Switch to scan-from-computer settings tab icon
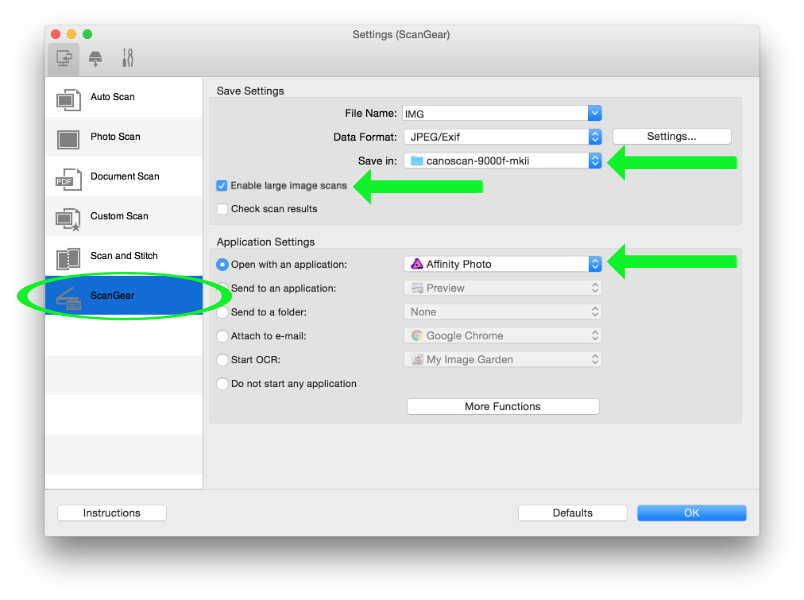Viewport: 804px width, 600px height. click(64, 58)
